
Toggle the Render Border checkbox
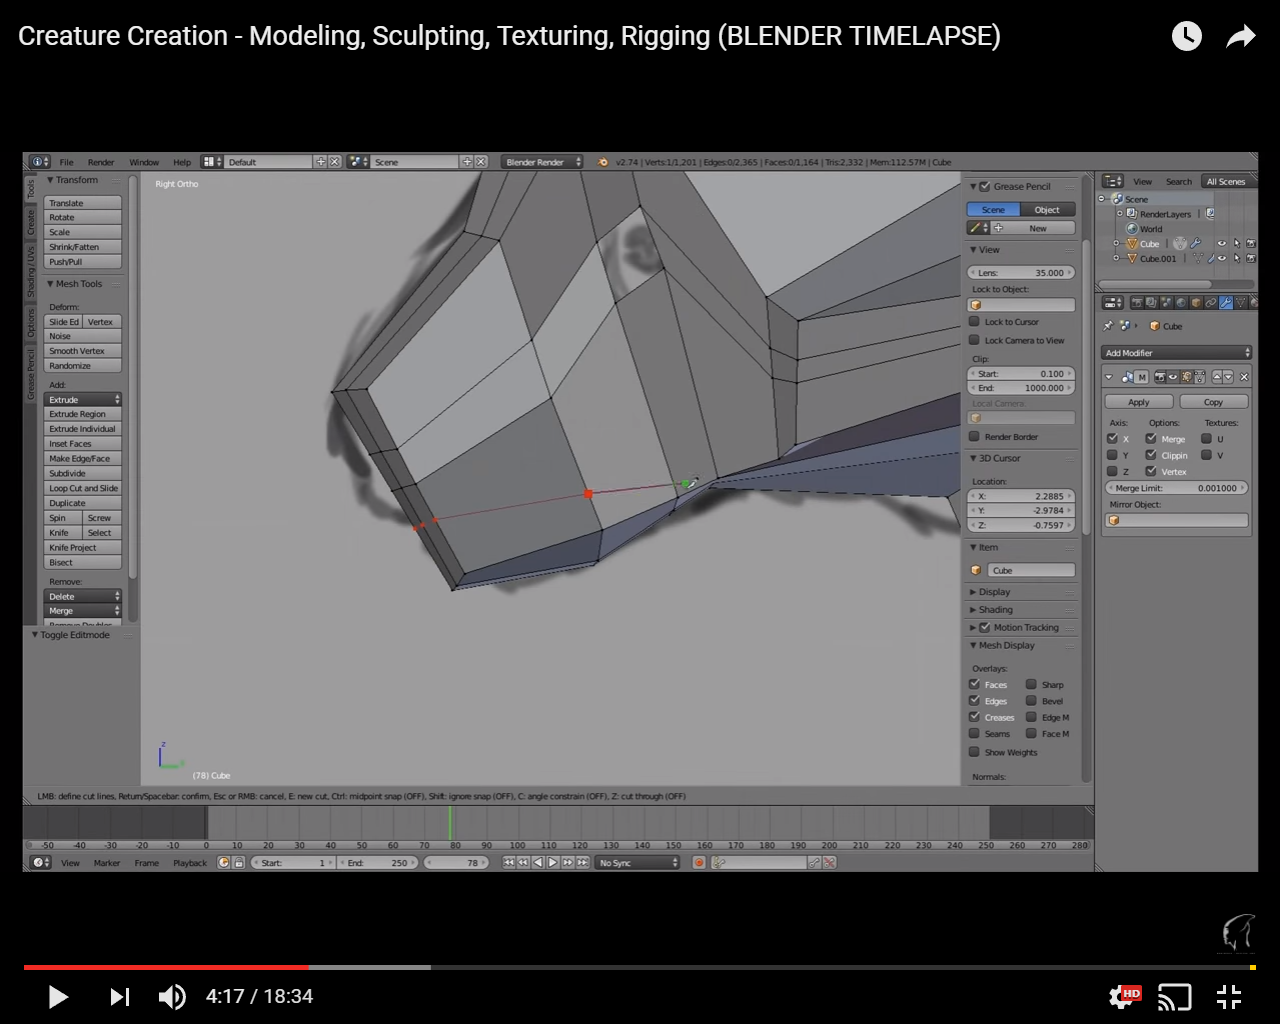(974, 437)
